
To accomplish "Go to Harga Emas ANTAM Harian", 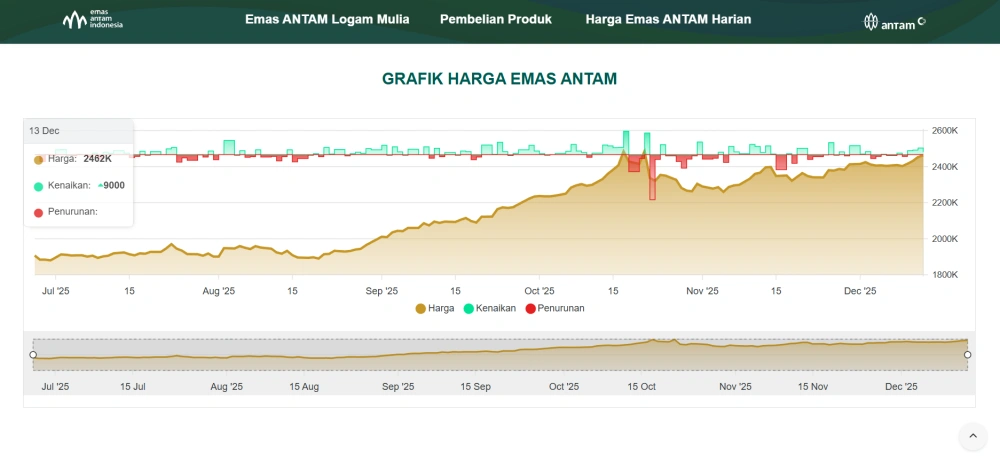I will pos(668,19).
